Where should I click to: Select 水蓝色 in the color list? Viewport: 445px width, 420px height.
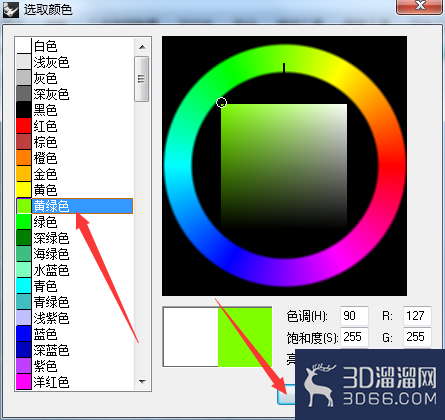coord(75,270)
